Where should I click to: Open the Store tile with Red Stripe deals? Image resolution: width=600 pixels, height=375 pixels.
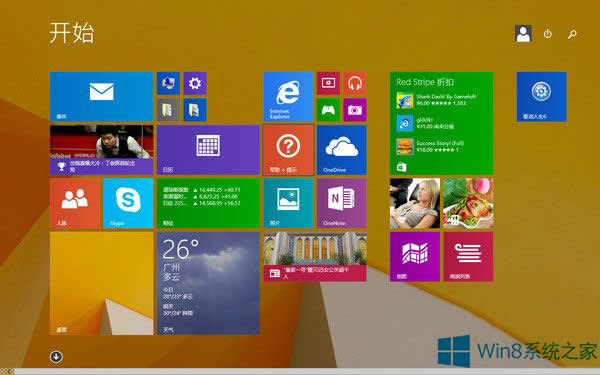click(442, 123)
